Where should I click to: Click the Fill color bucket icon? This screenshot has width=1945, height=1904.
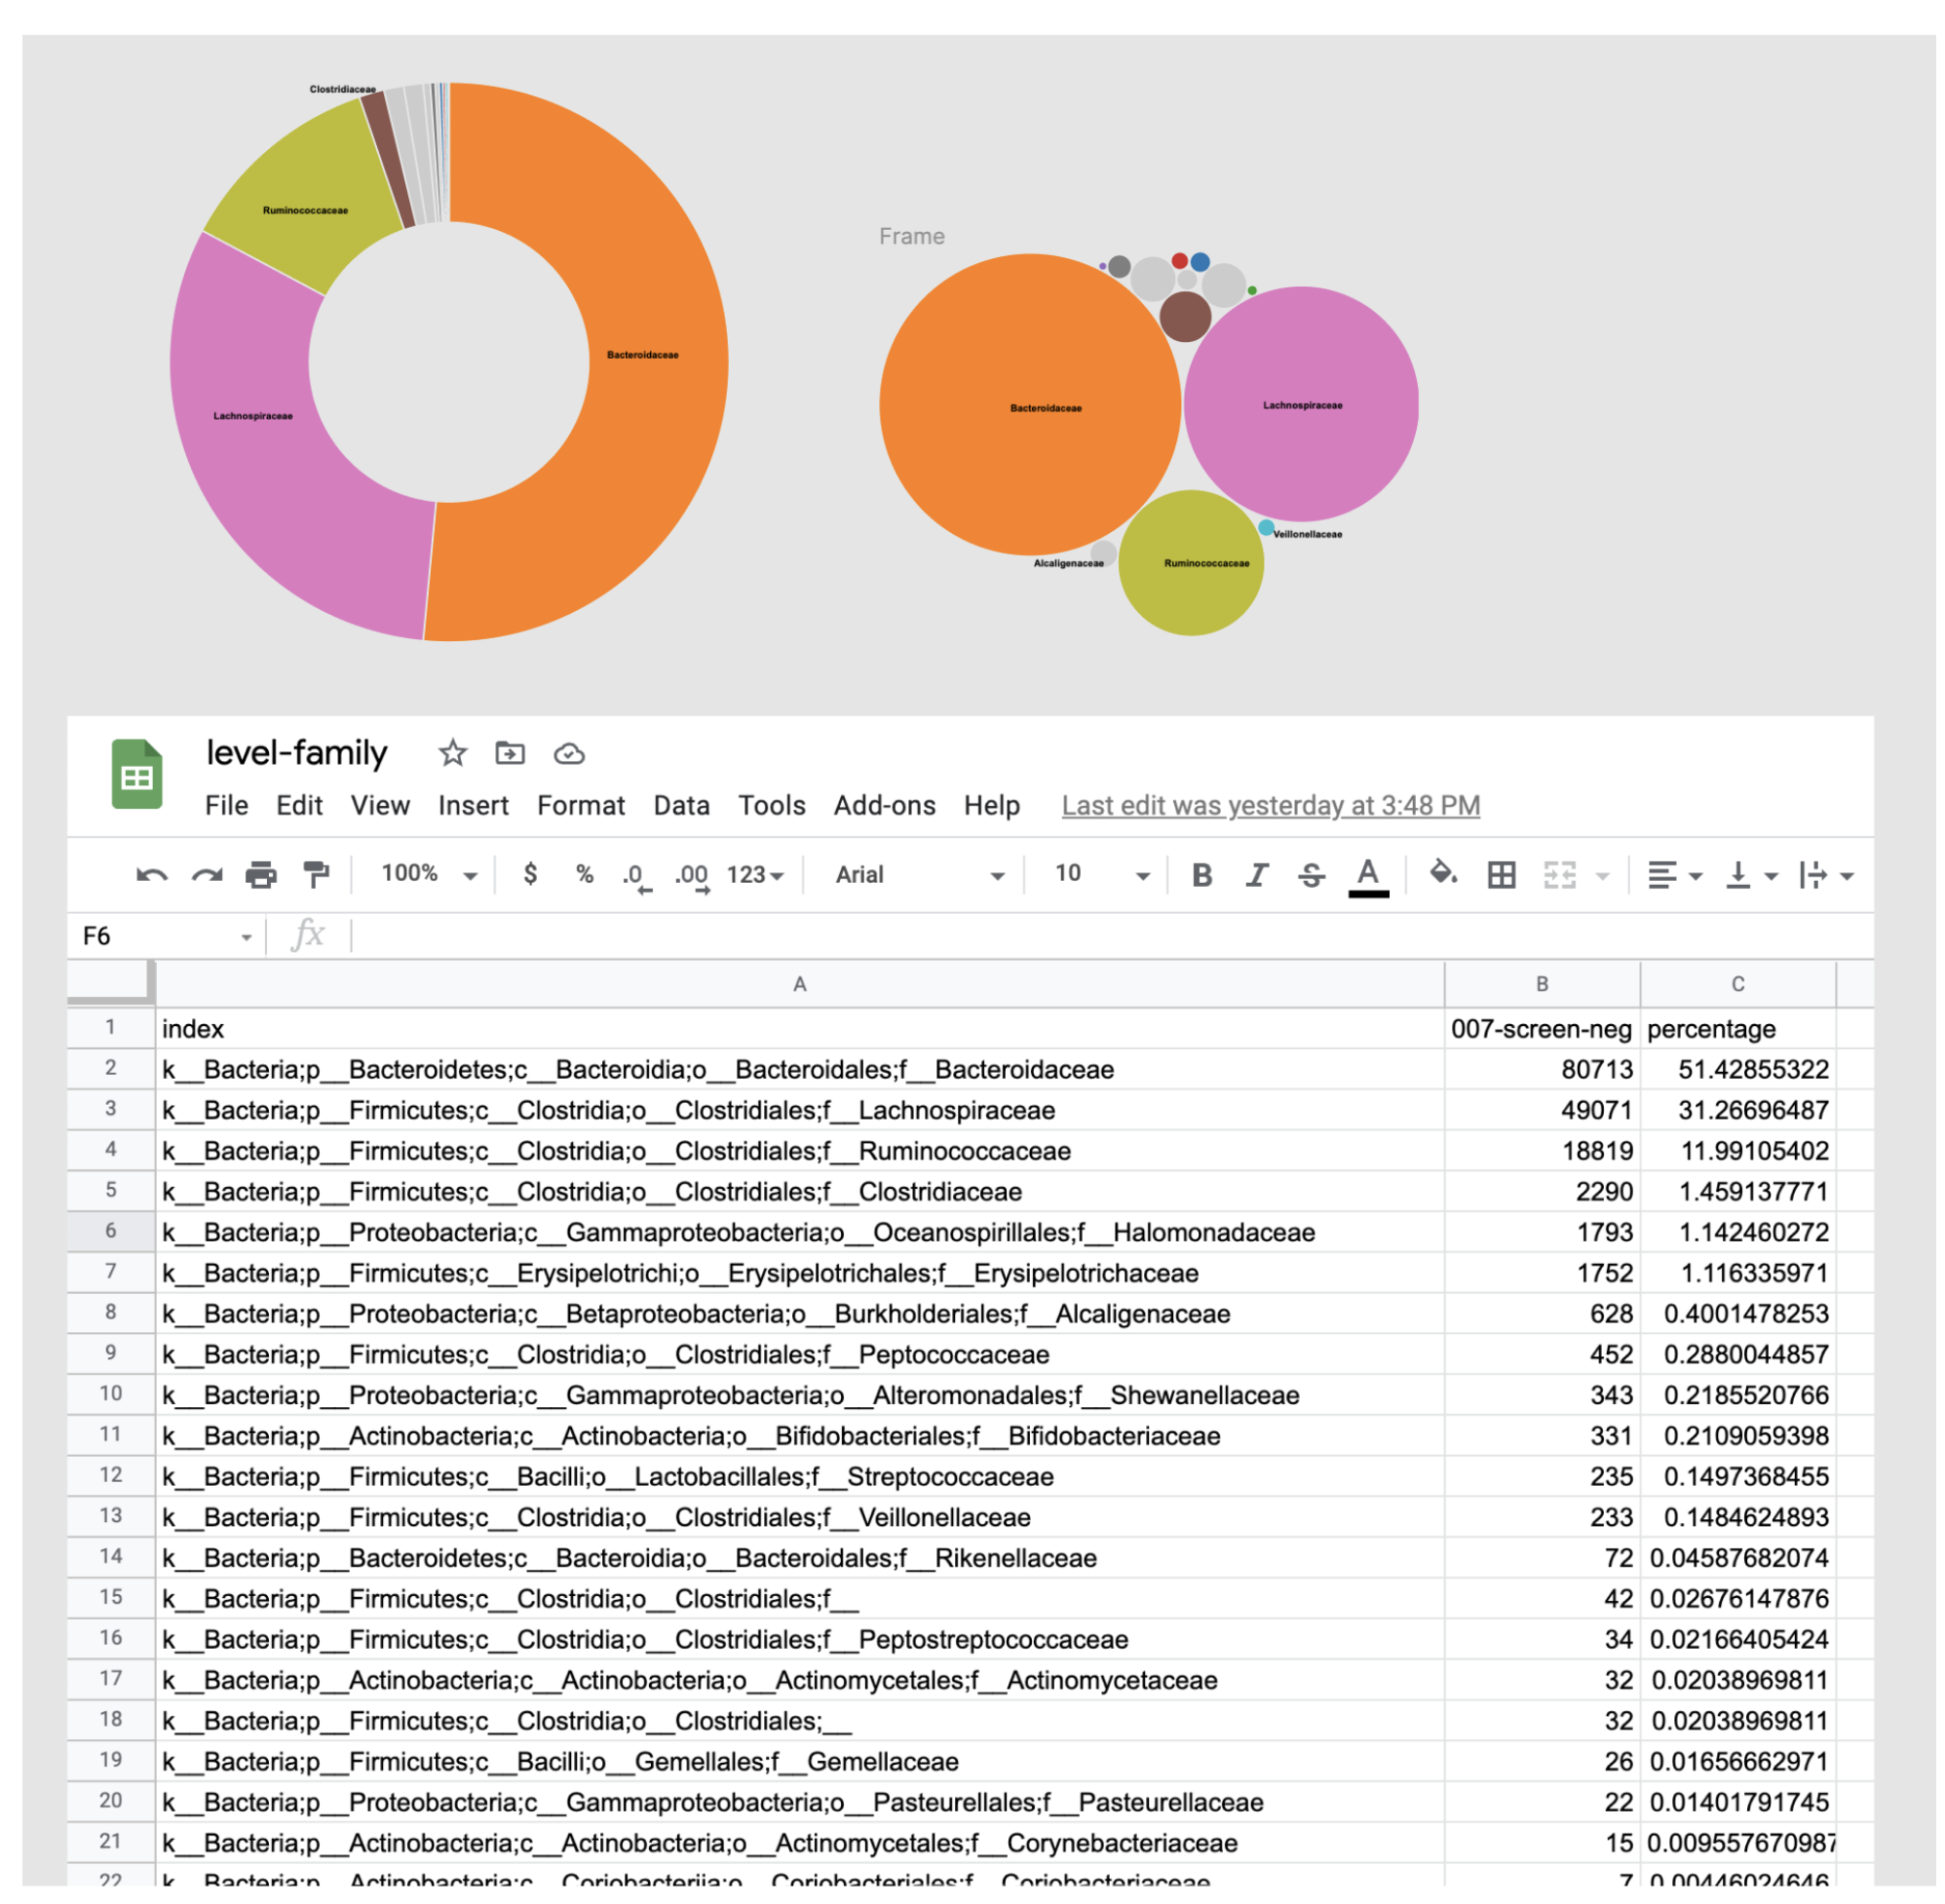[x=1442, y=873]
